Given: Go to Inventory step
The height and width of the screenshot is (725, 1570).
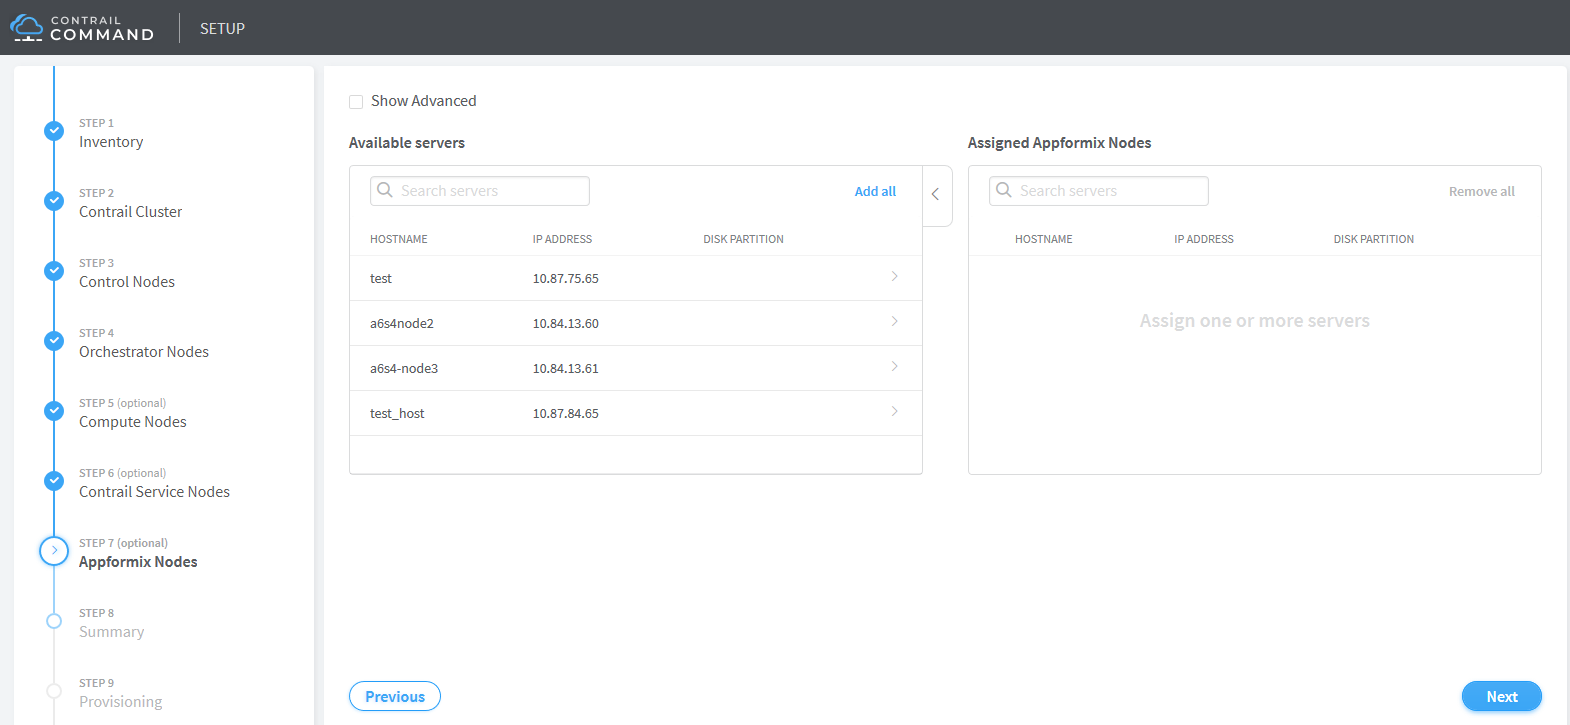Looking at the screenshot, I should coord(111,142).
